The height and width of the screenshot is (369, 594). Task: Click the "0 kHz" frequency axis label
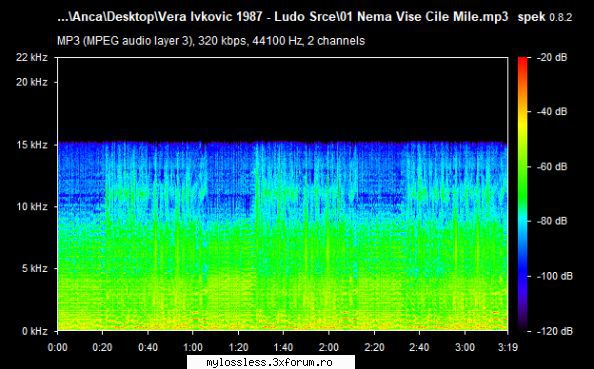[x=34, y=331]
